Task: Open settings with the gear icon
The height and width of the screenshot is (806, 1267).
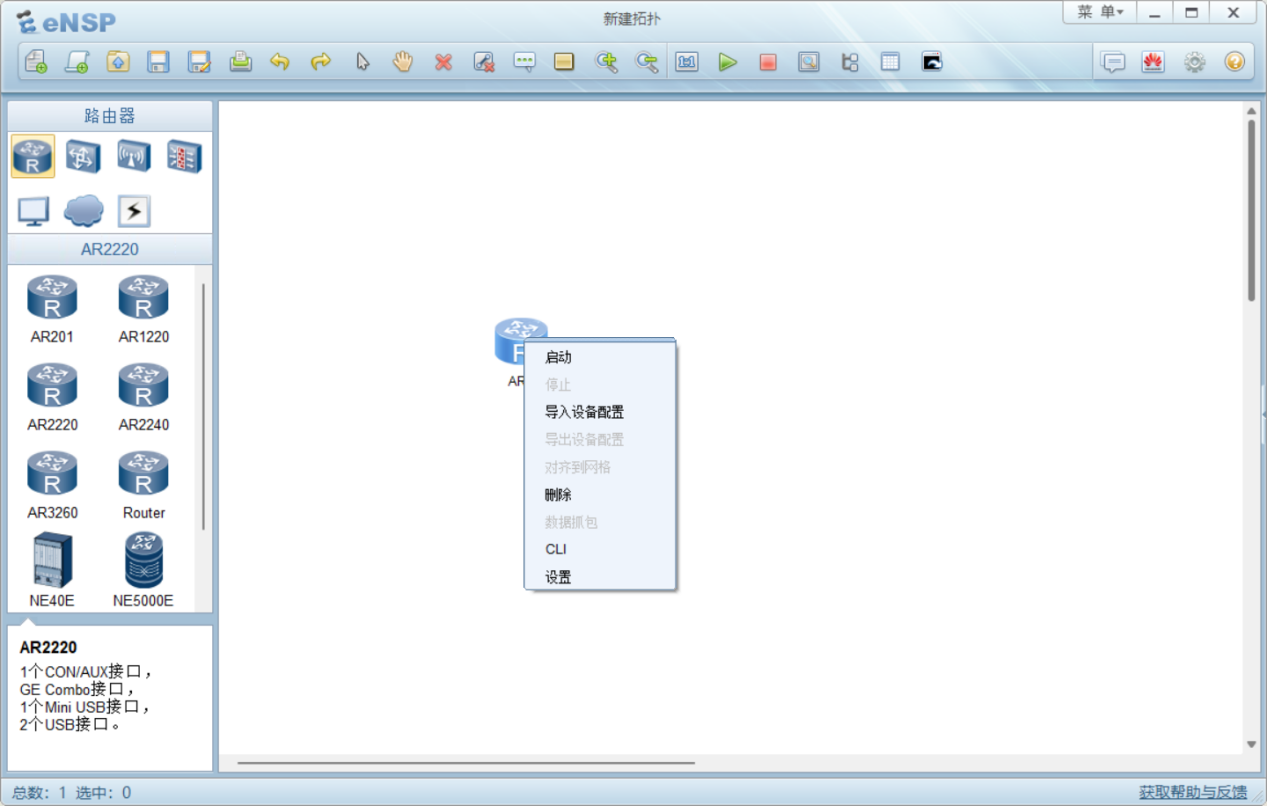Action: [x=1194, y=62]
